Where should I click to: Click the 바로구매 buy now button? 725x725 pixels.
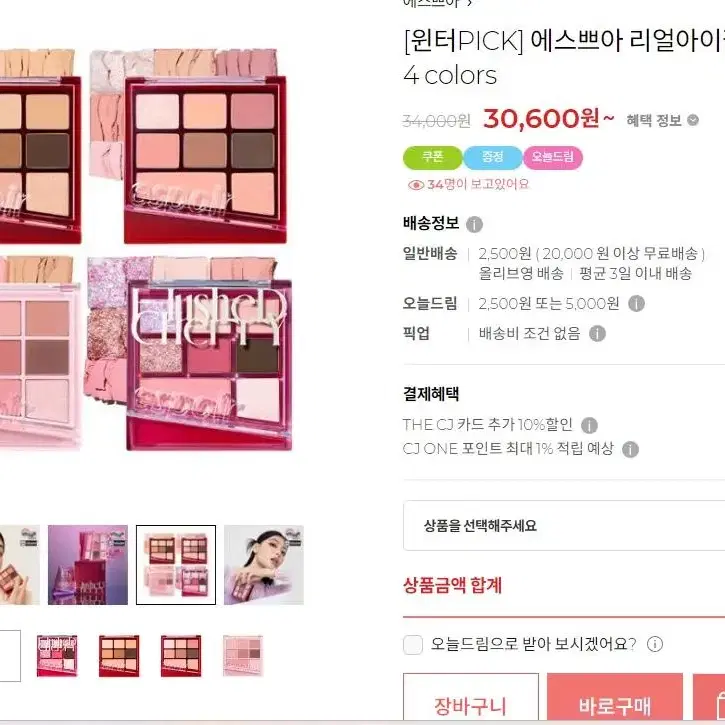[x=615, y=698]
